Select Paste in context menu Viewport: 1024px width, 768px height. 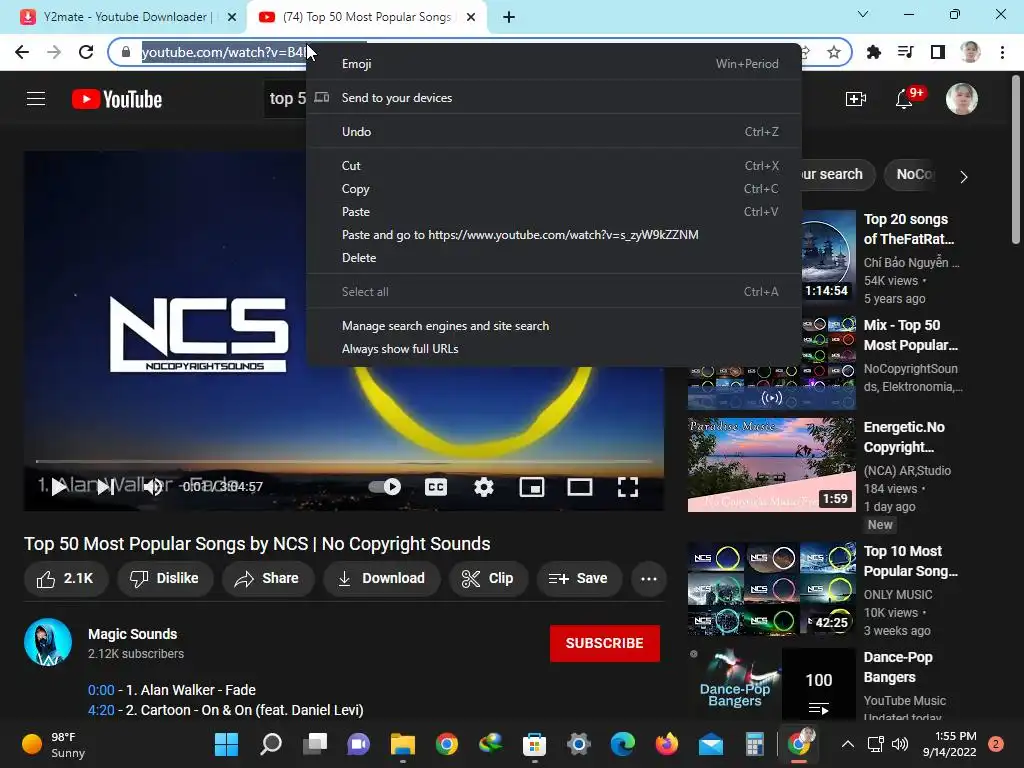tap(554, 212)
